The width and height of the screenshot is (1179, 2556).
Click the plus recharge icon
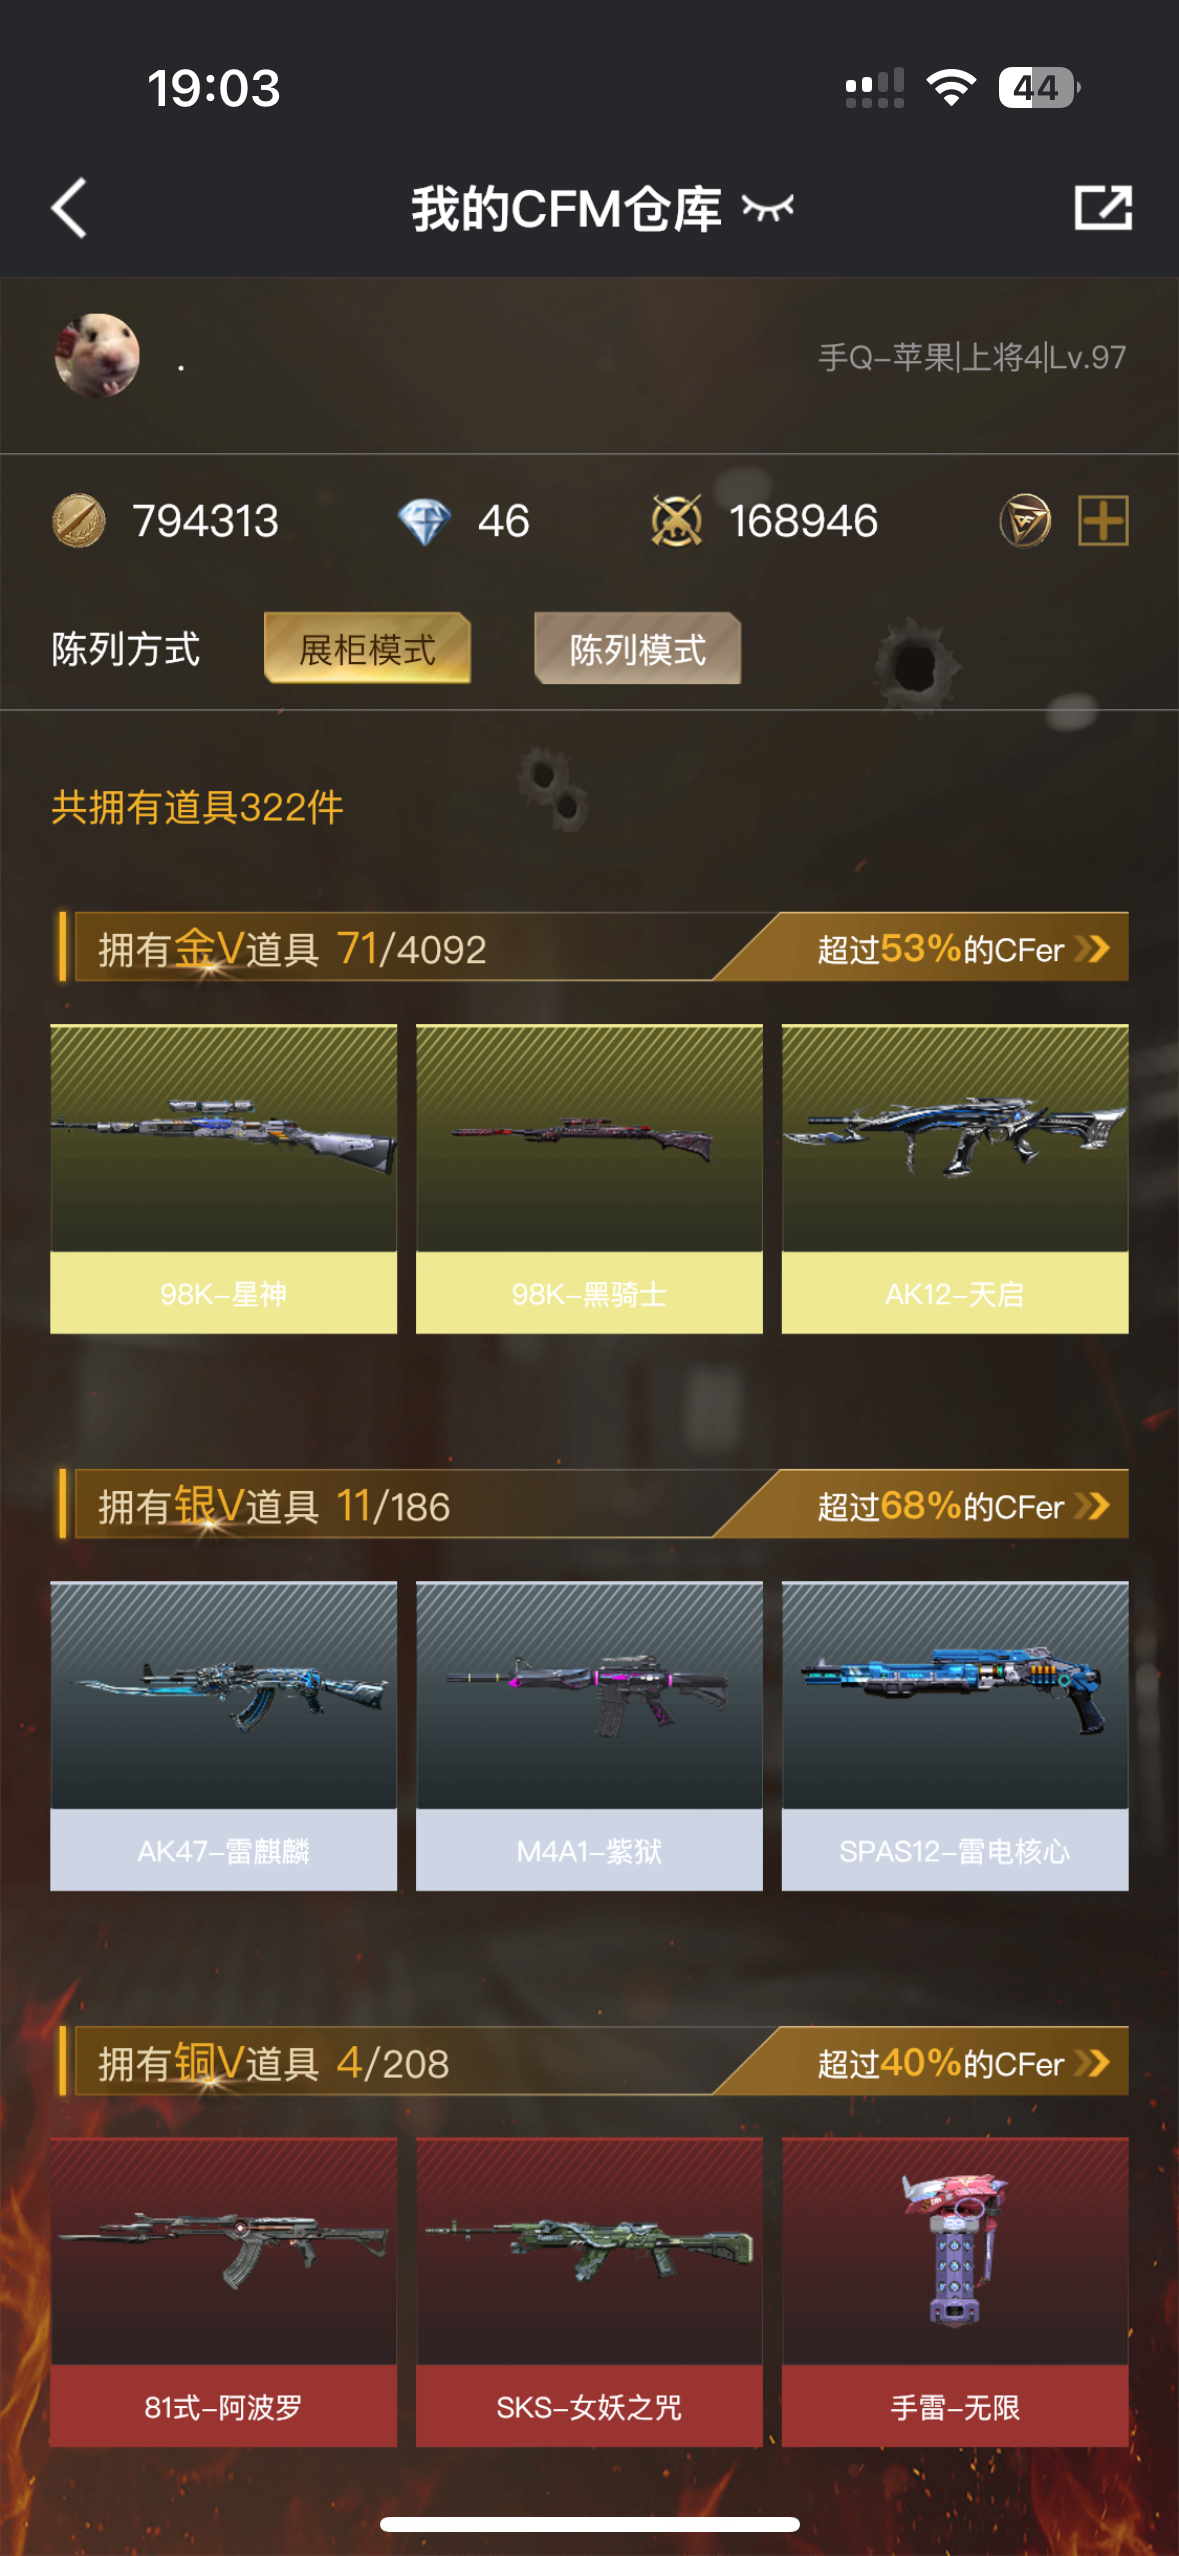1103,521
